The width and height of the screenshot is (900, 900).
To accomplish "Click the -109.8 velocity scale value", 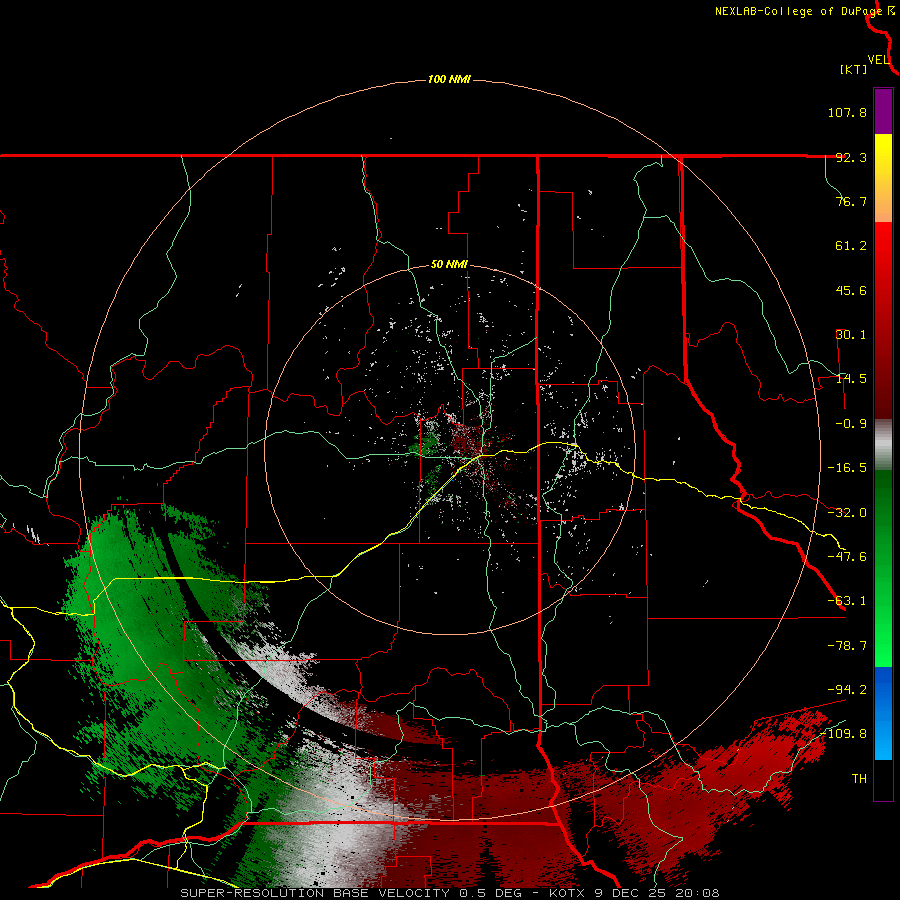I will tap(844, 734).
